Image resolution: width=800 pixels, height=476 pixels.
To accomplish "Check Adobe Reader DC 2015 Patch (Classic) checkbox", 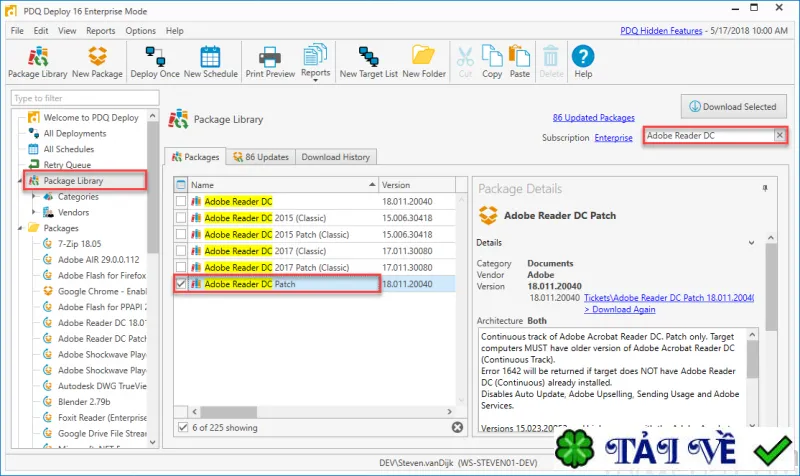I will tap(181, 234).
